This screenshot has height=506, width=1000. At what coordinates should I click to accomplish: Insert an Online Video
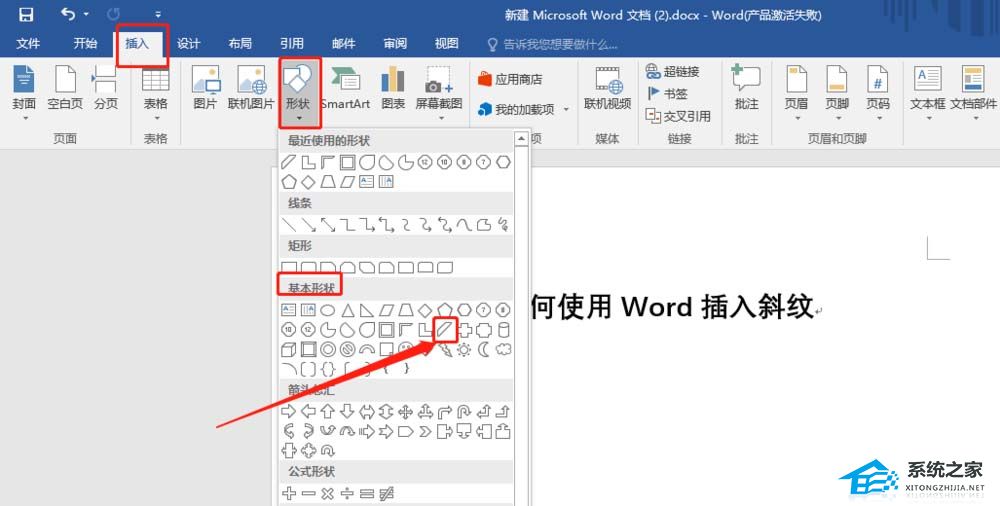pos(607,89)
